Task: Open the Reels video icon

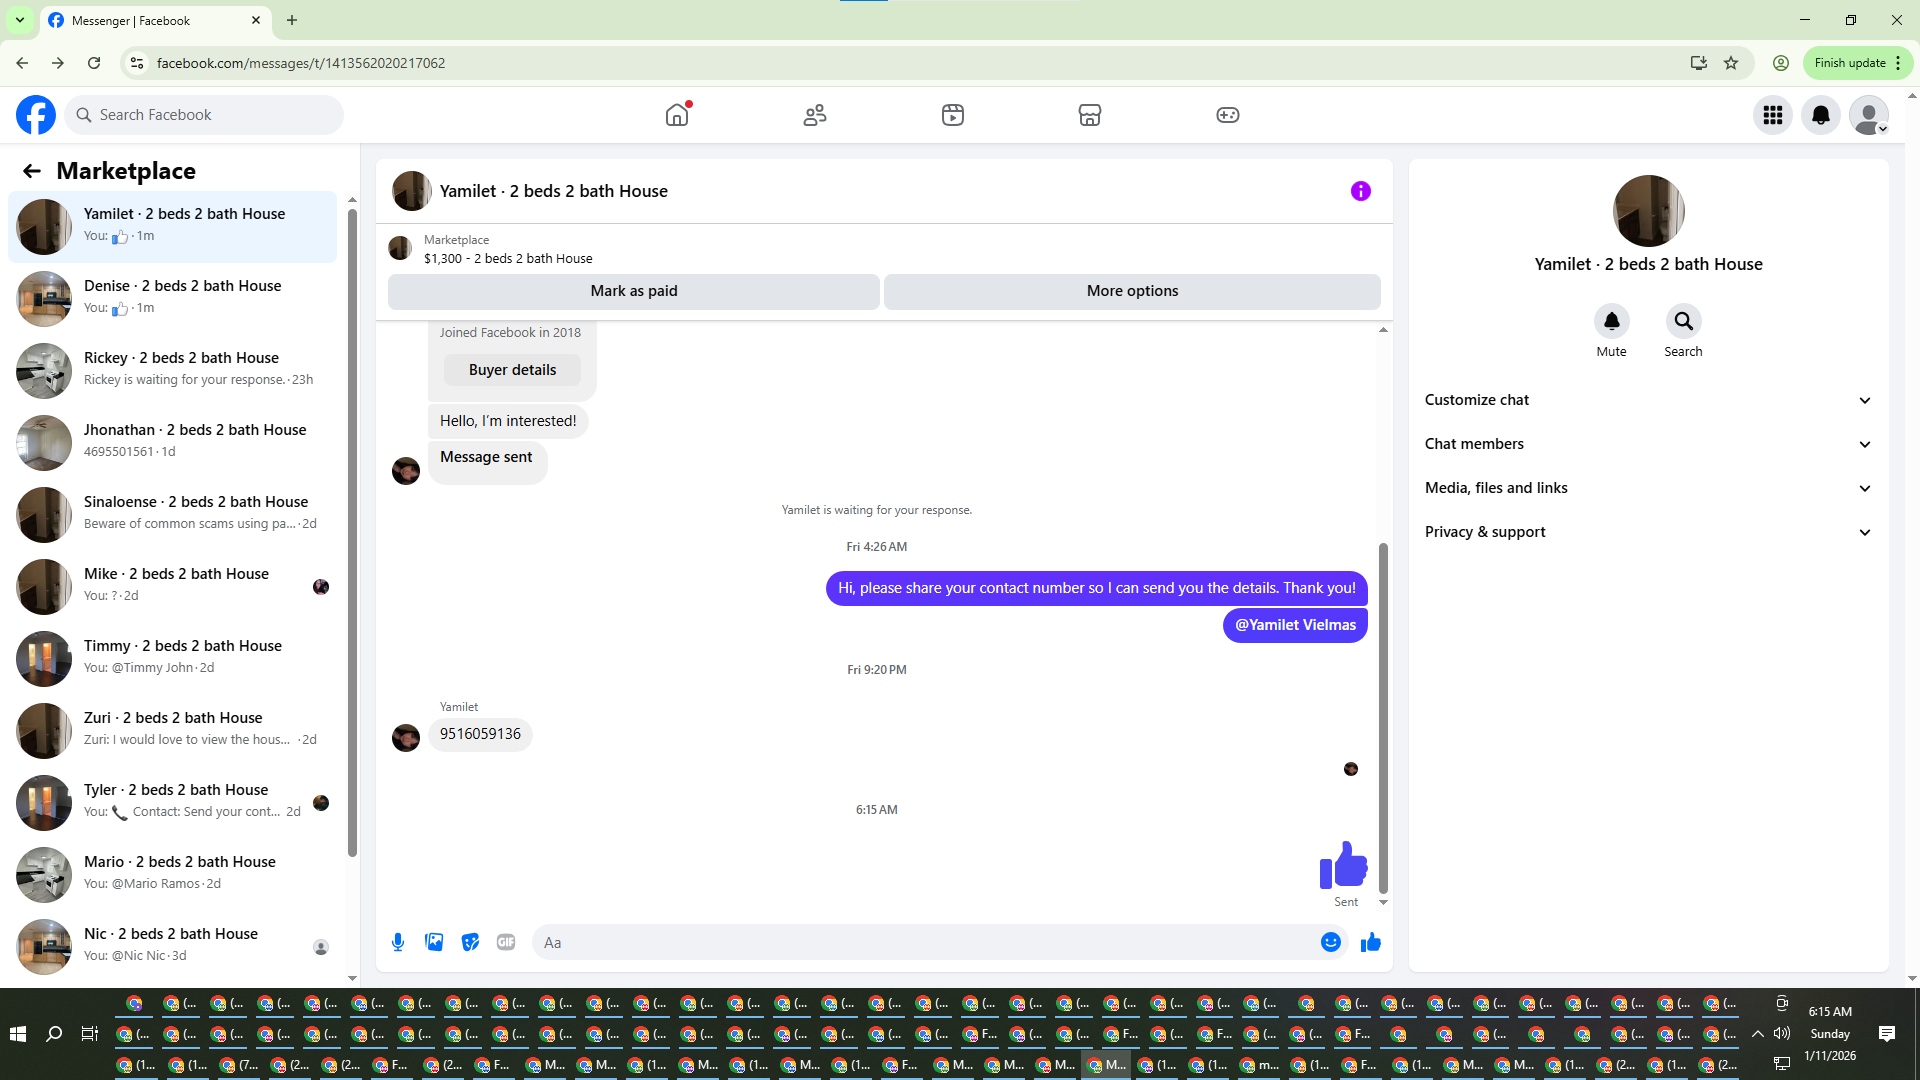Action: pyautogui.click(x=953, y=115)
